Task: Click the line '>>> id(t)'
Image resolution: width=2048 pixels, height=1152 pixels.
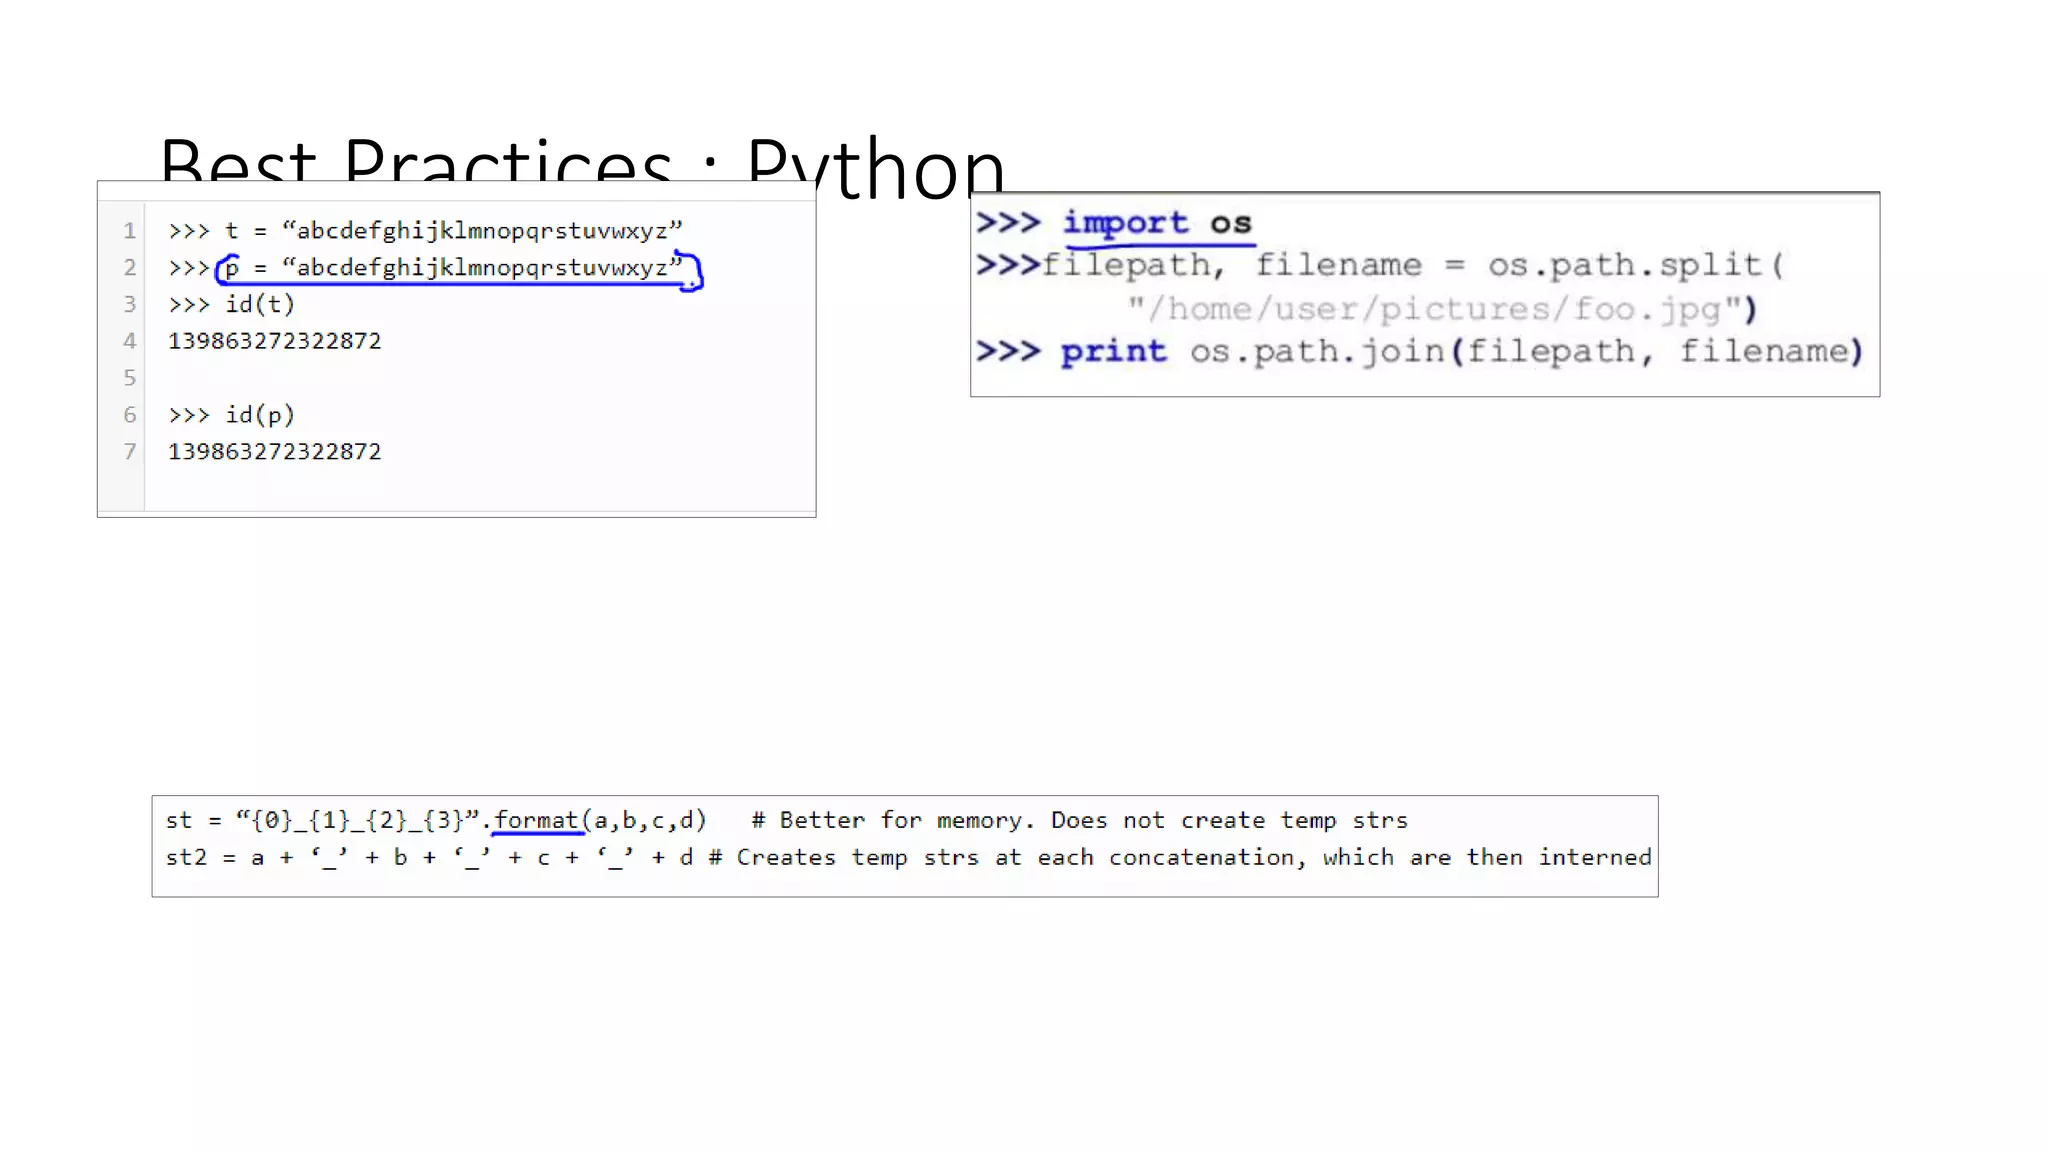Action: coord(231,304)
